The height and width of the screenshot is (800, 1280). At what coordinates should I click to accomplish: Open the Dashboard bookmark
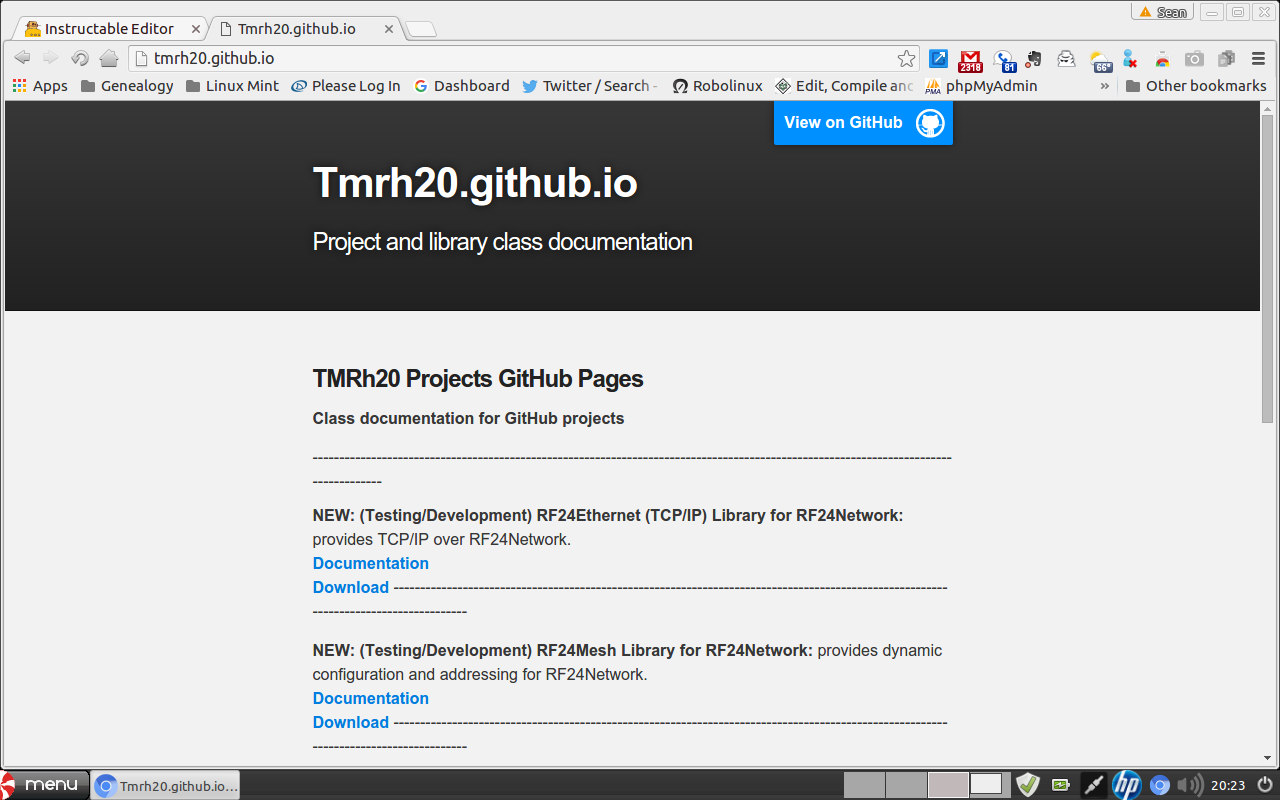point(461,86)
